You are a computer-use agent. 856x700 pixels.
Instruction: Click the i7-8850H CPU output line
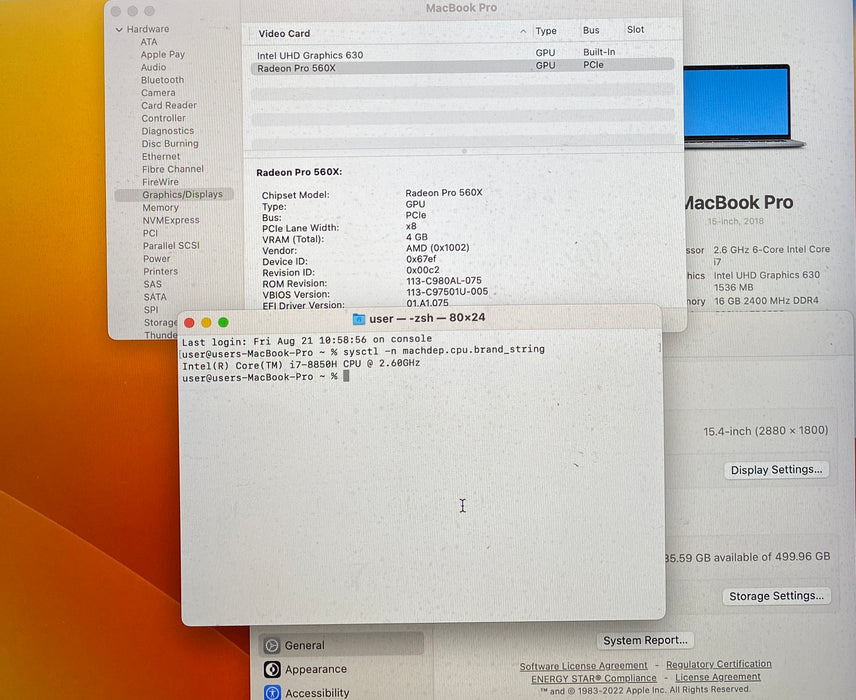pyautogui.click(x=301, y=364)
